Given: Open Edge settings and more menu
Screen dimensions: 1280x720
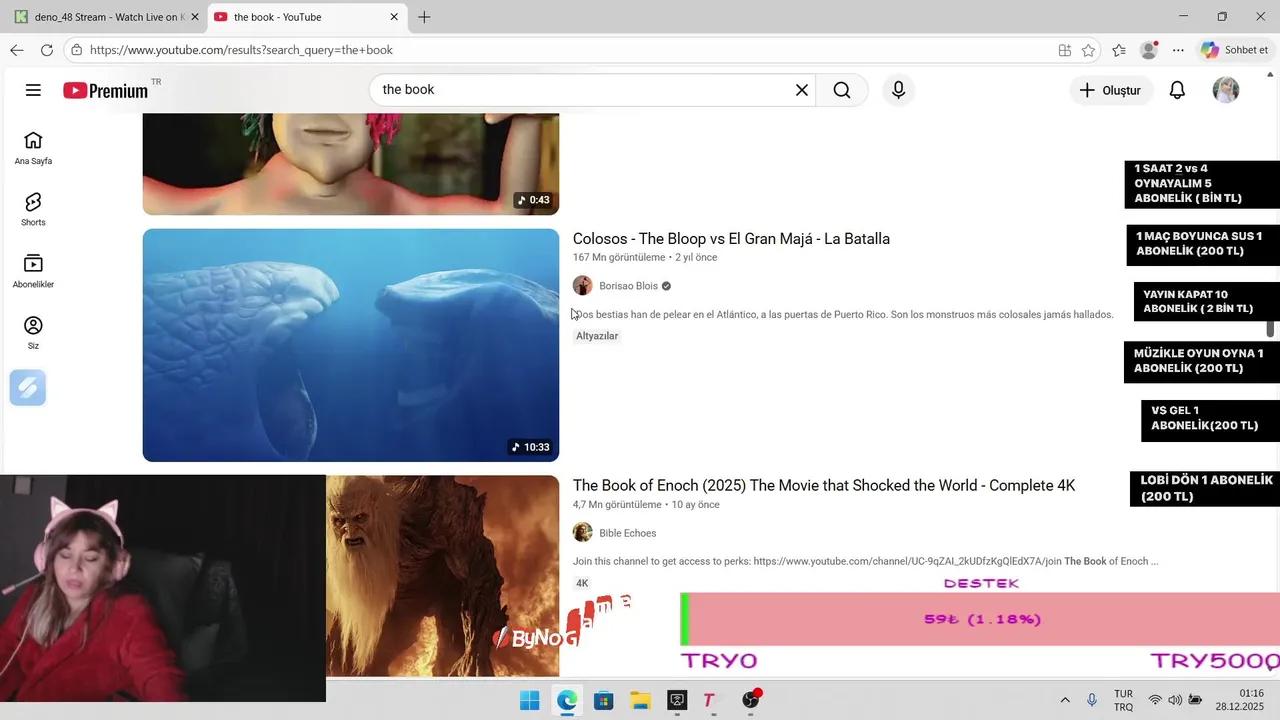Looking at the screenshot, I should (x=1179, y=50).
